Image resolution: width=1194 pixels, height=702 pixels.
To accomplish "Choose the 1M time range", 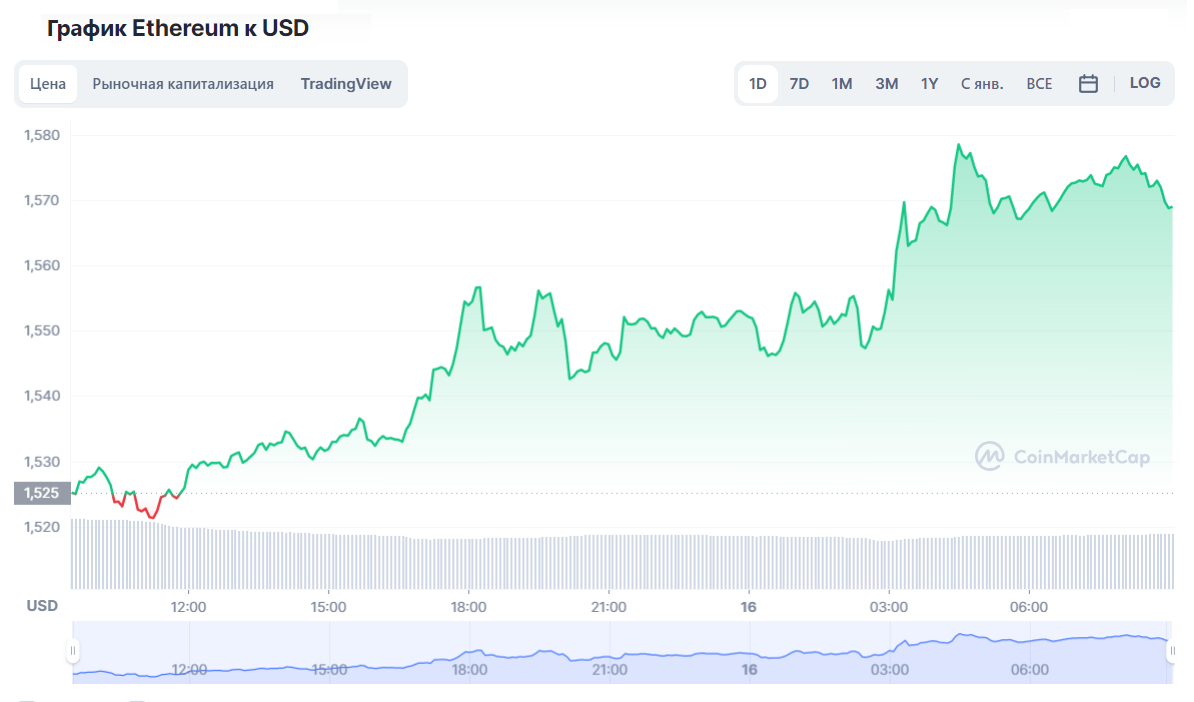I will pyautogui.click(x=842, y=84).
